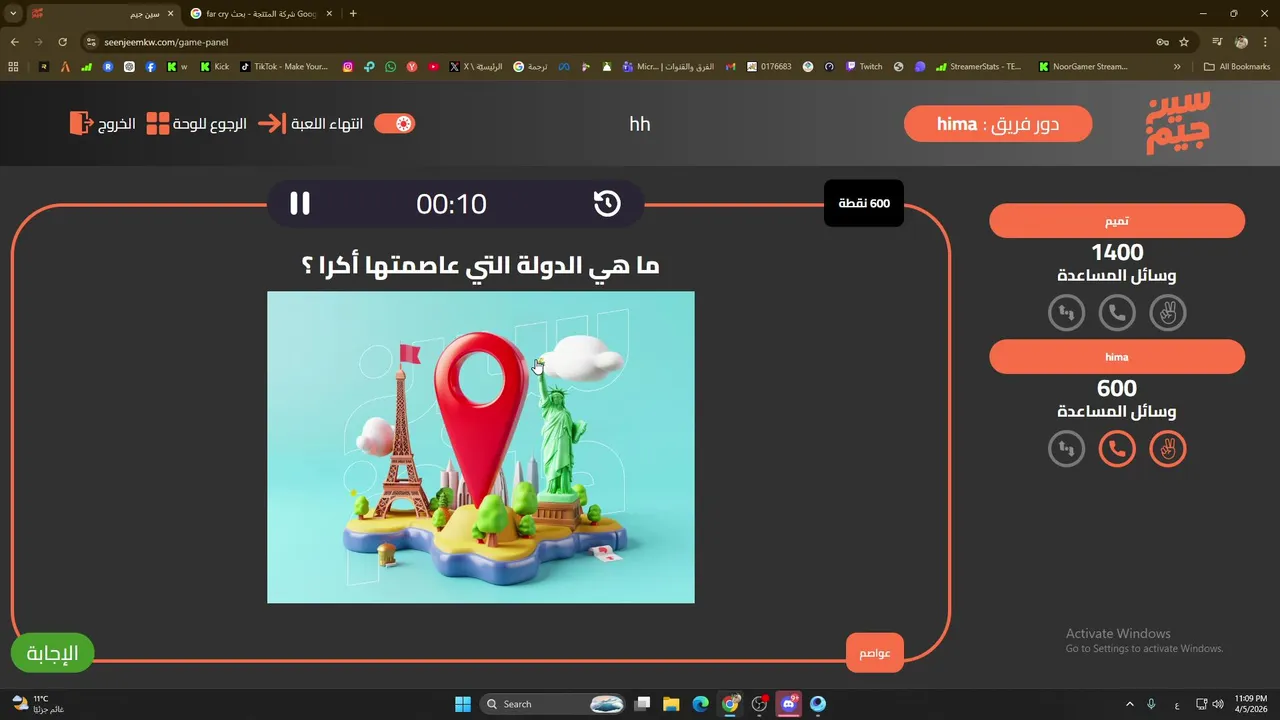Viewport: 1280px width, 720px height.
Task: Click انتهاء اللعبة to end the game
Action: 311,124
